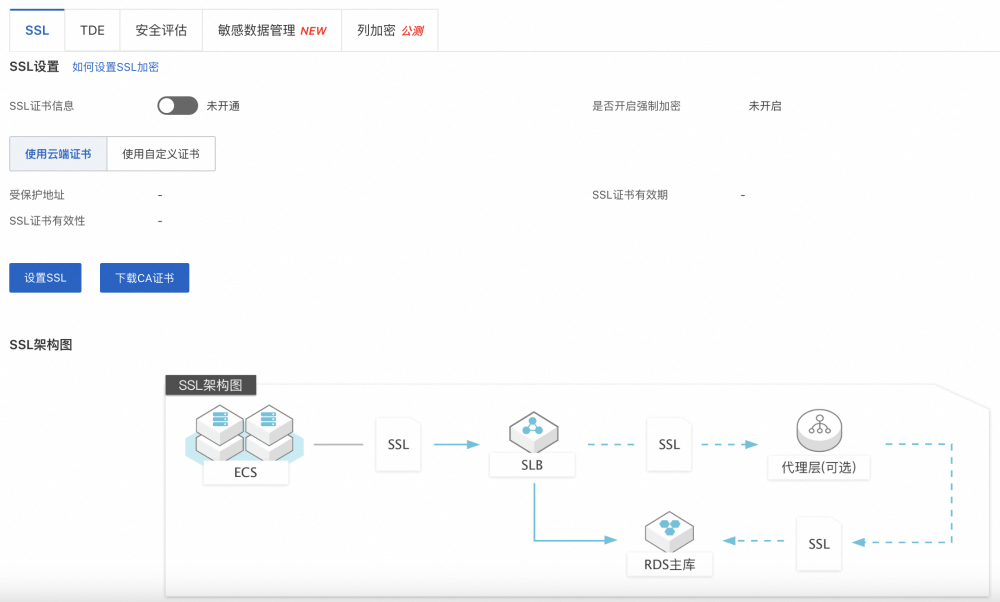Toggle the SSL证书信息 switch on
Screen dimensions: 1000x602
coord(177,106)
